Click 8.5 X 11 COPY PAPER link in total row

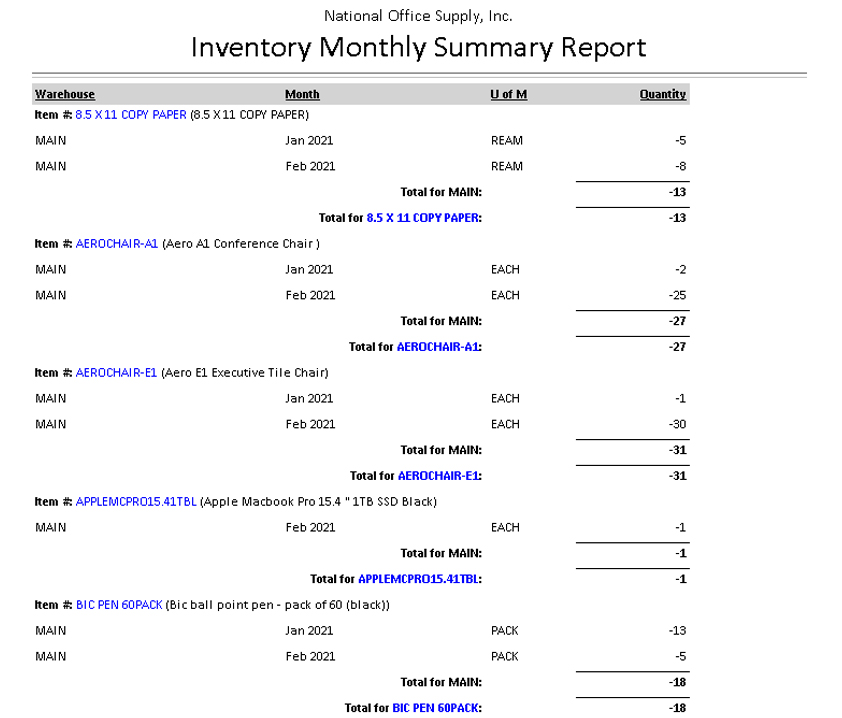(423, 218)
